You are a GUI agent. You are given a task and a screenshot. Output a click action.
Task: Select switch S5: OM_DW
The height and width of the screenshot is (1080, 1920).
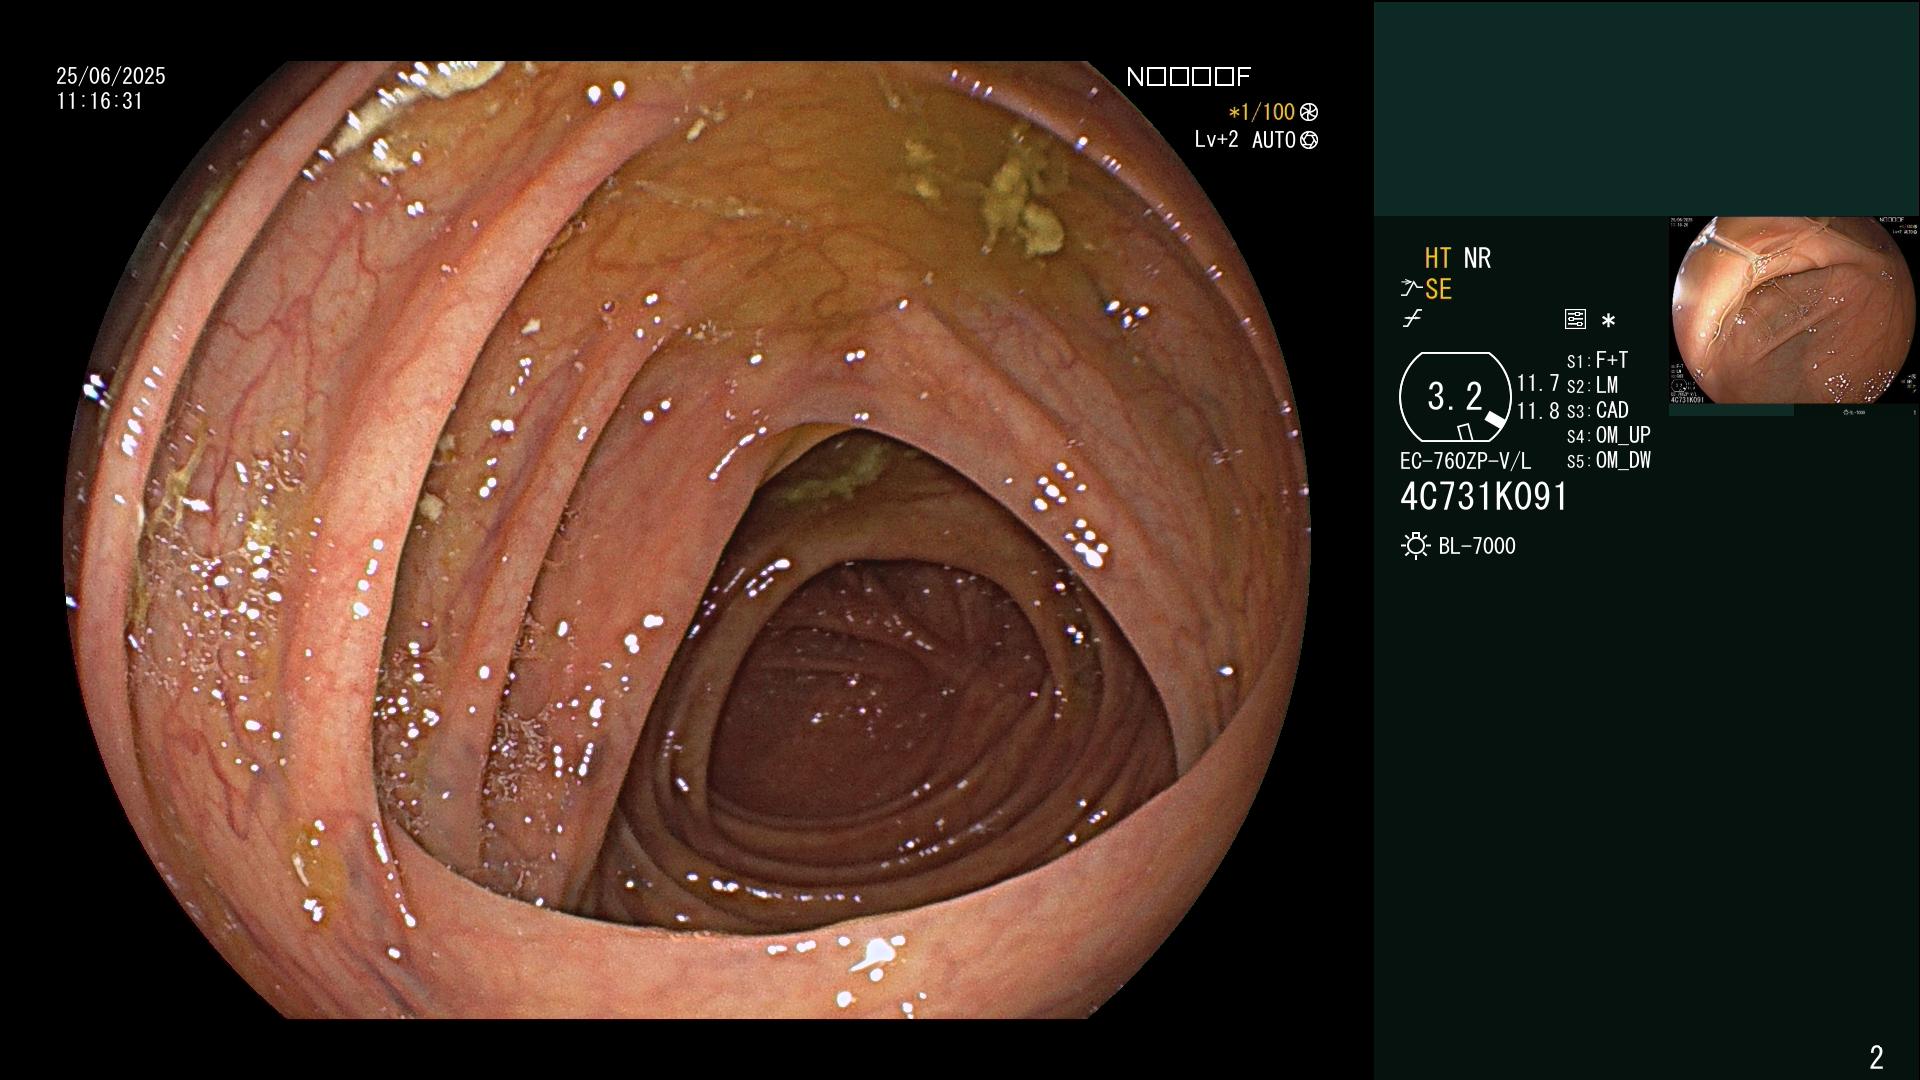1609,460
